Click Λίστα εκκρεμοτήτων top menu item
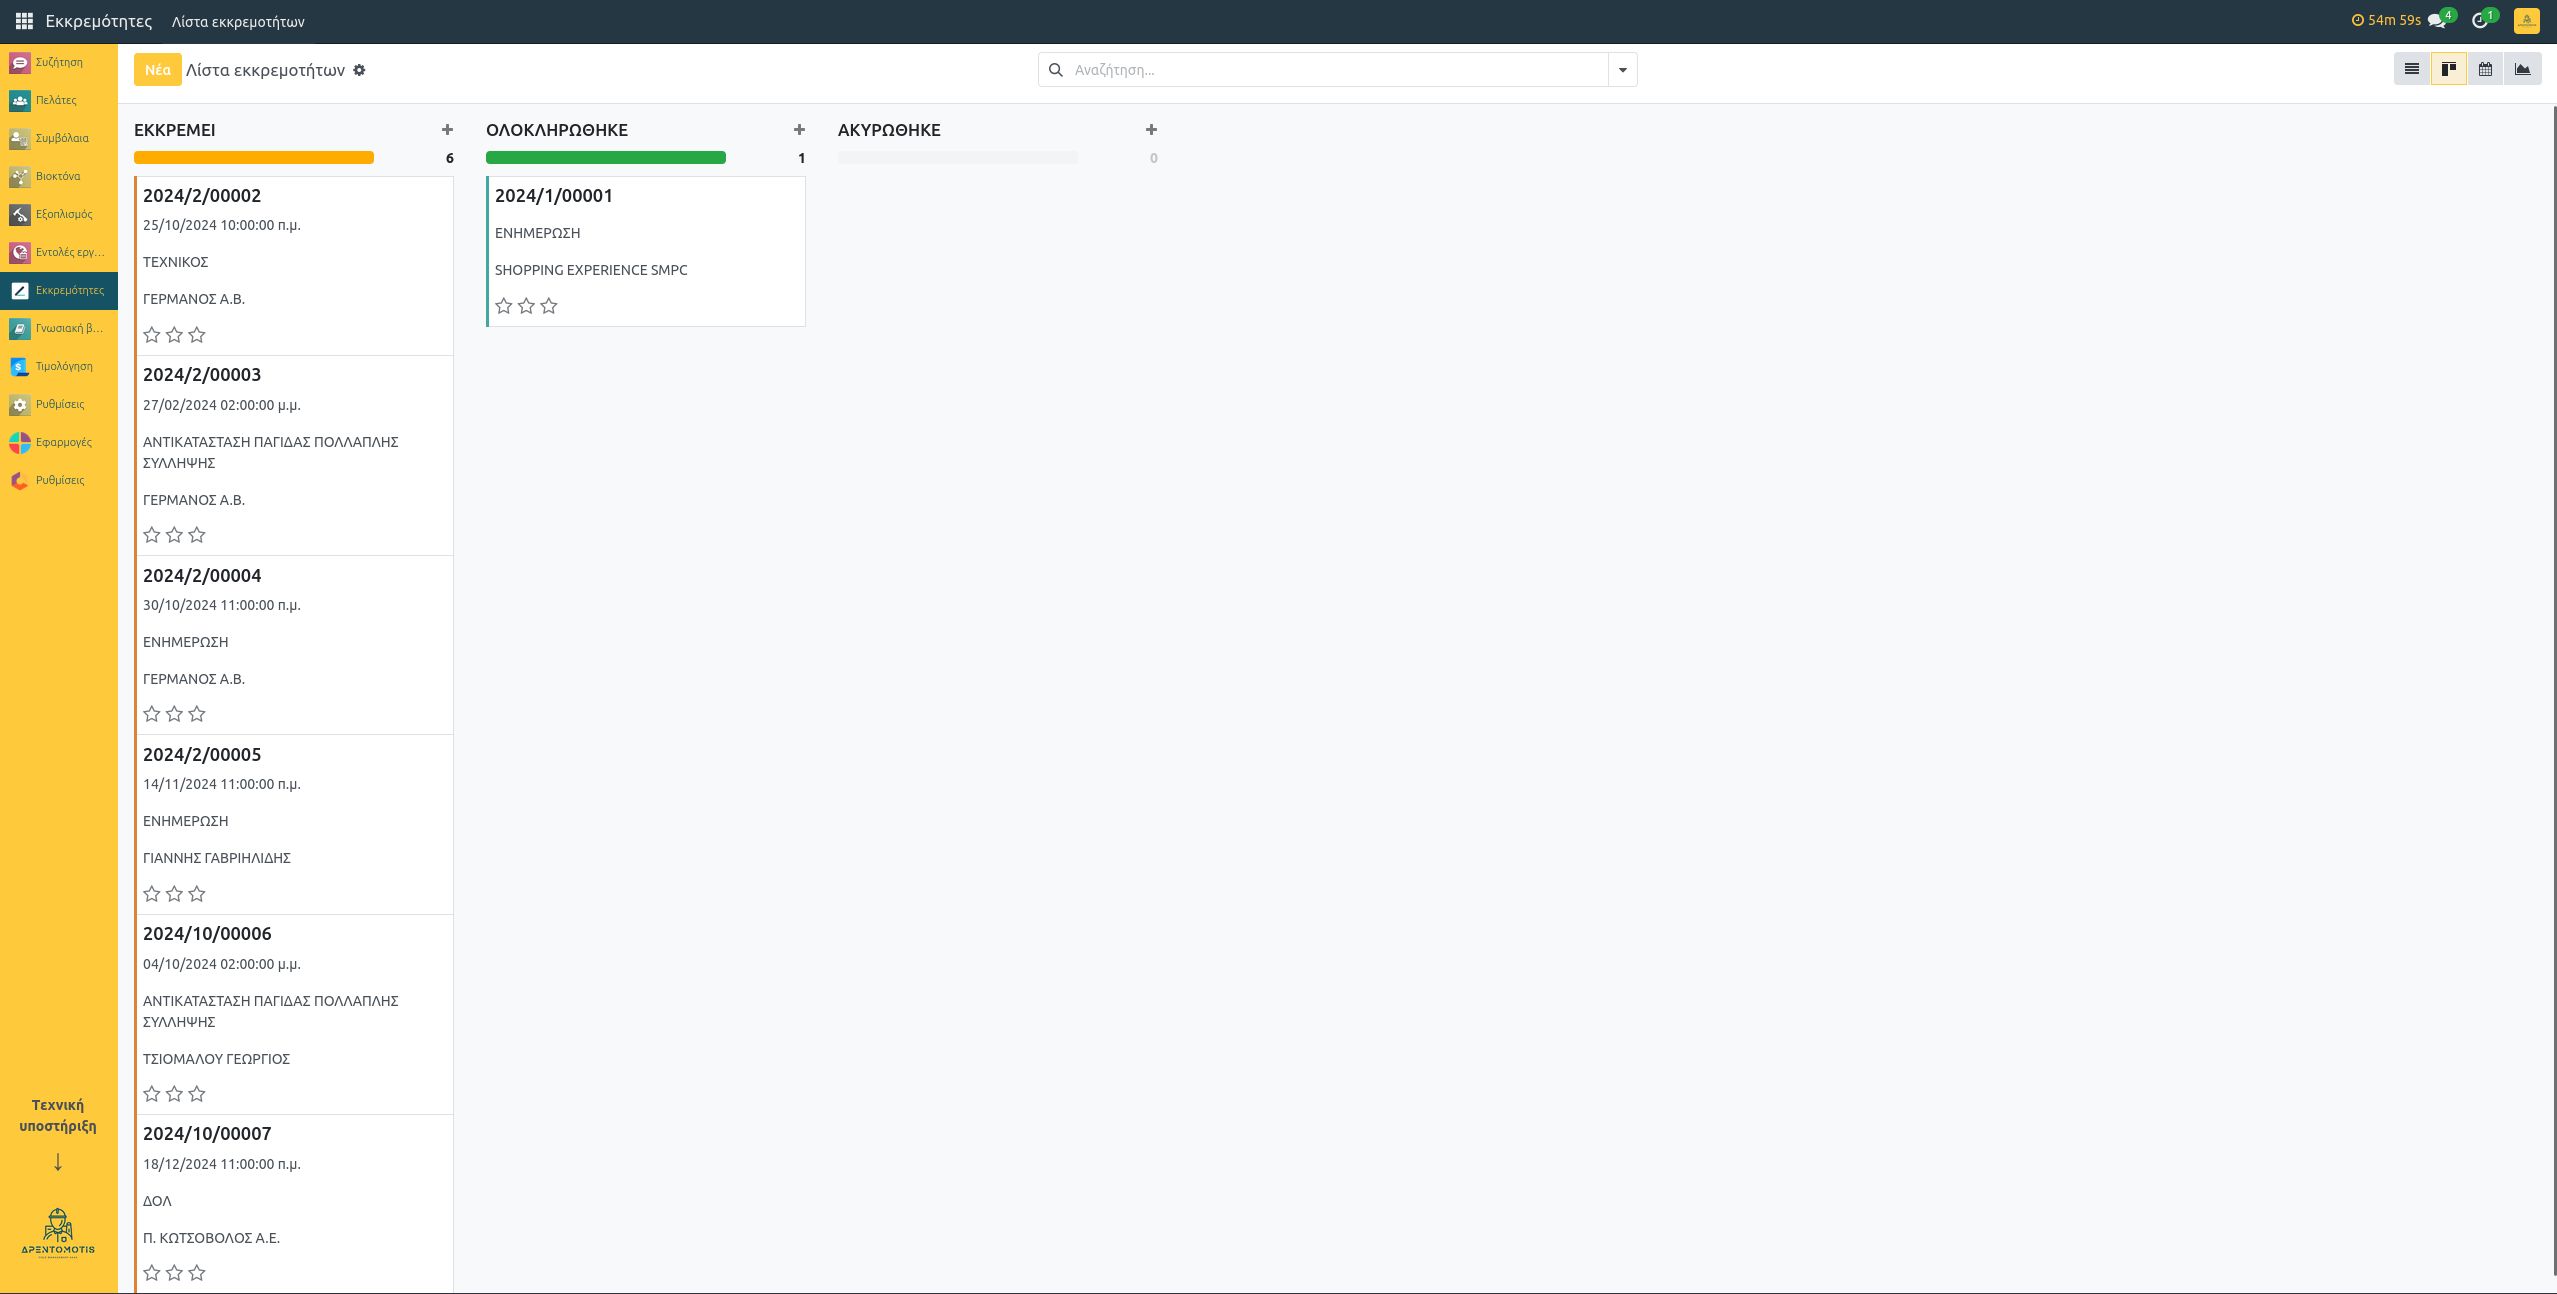This screenshot has height=1294, width=2557. pyautogui.click(x=238, y=21)
